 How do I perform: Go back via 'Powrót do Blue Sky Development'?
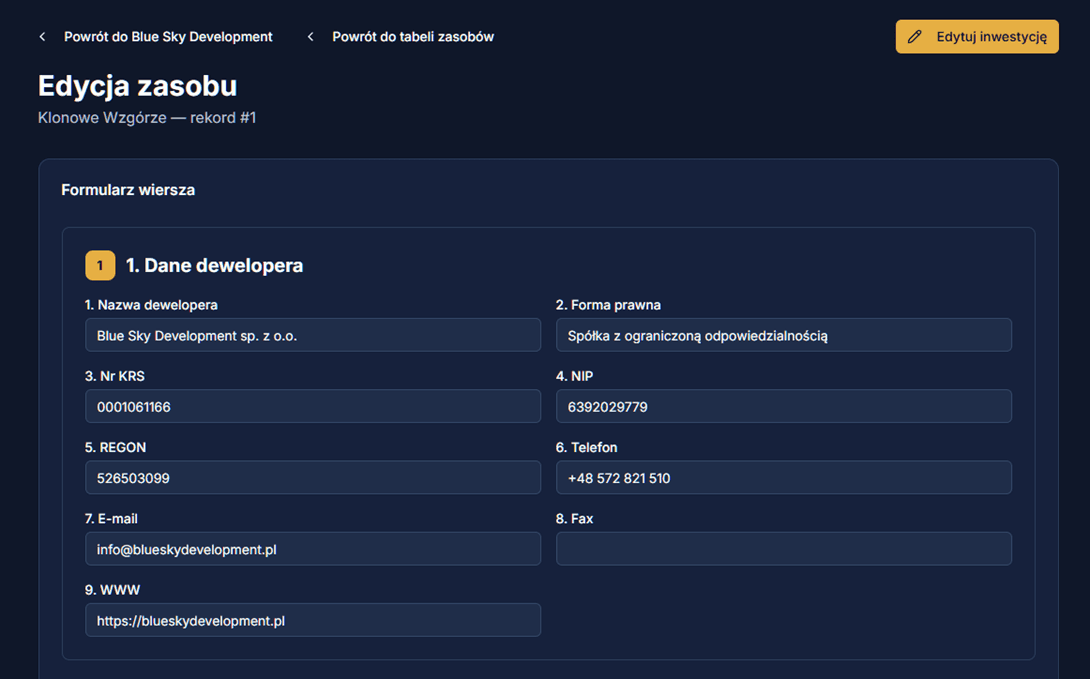point(168,37)
